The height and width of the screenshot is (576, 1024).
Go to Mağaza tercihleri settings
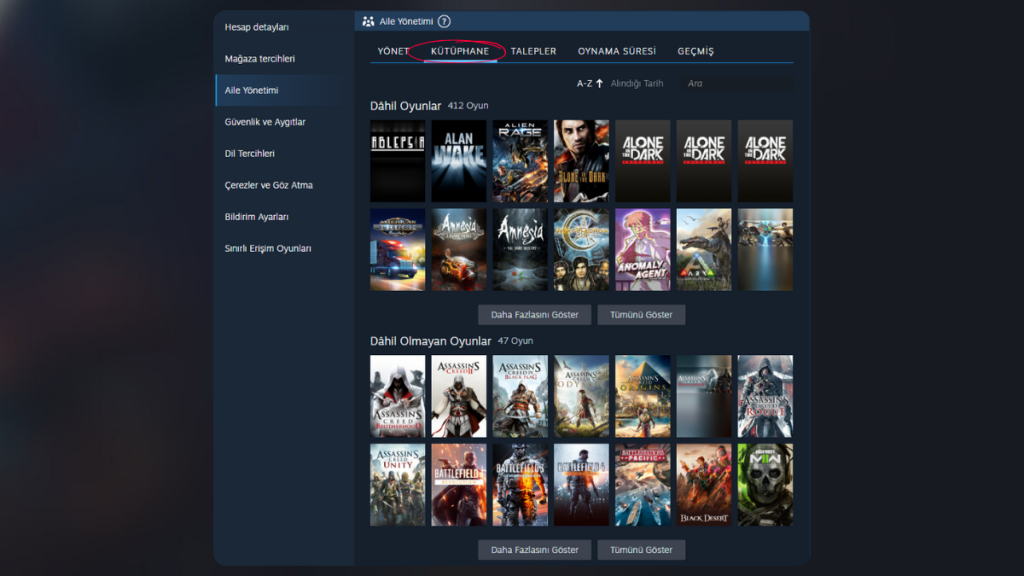coord(260,59)
